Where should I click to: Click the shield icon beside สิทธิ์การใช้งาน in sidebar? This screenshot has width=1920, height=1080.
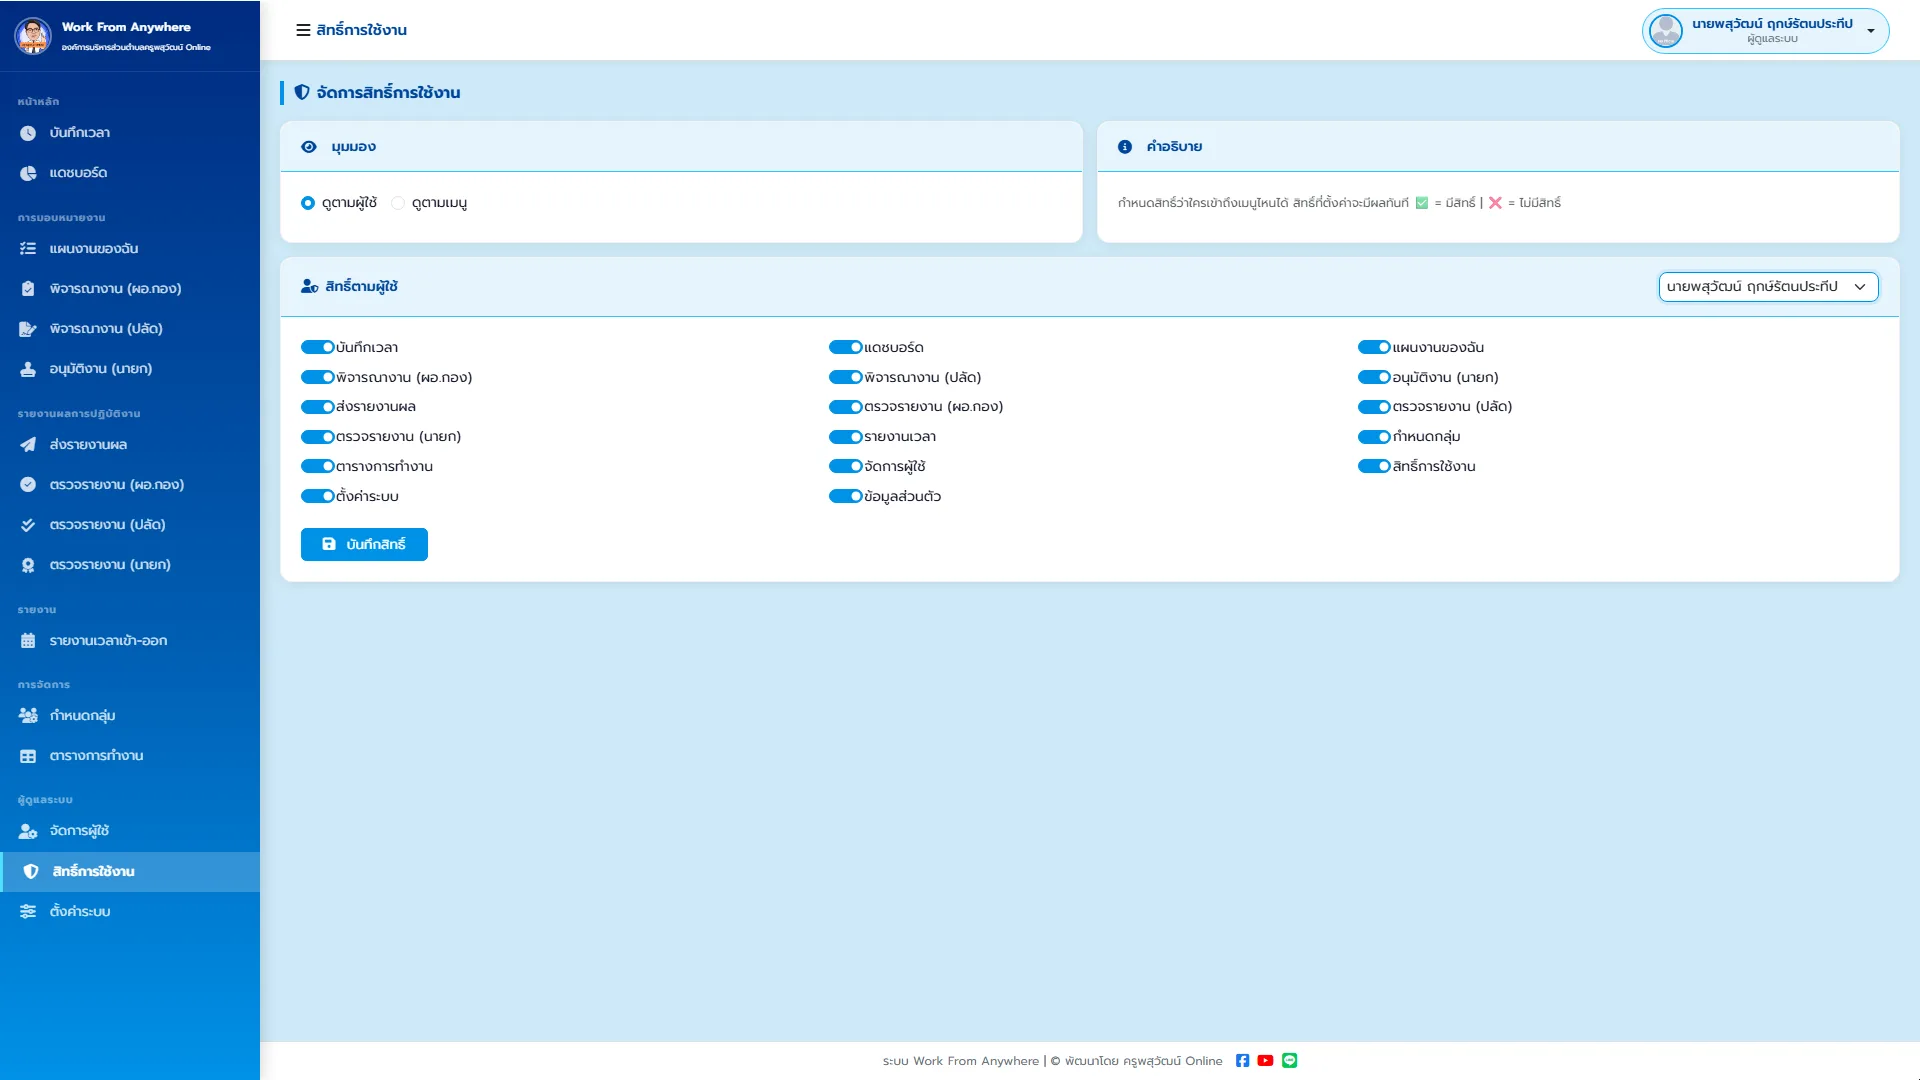[x=31, y=872]
